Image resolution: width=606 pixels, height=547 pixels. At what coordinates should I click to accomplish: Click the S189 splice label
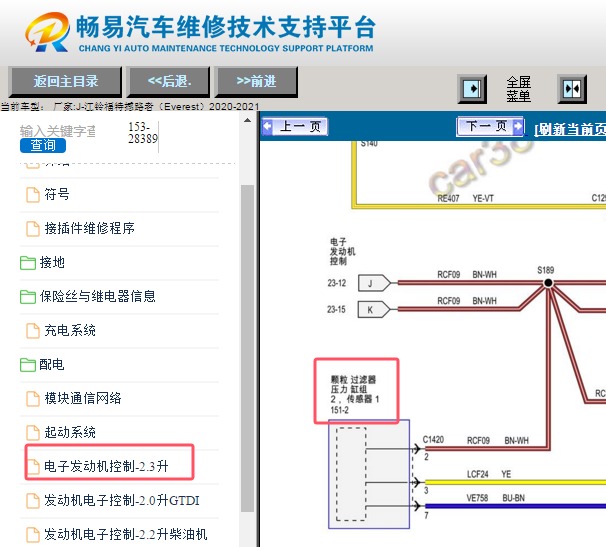(545, 270)
